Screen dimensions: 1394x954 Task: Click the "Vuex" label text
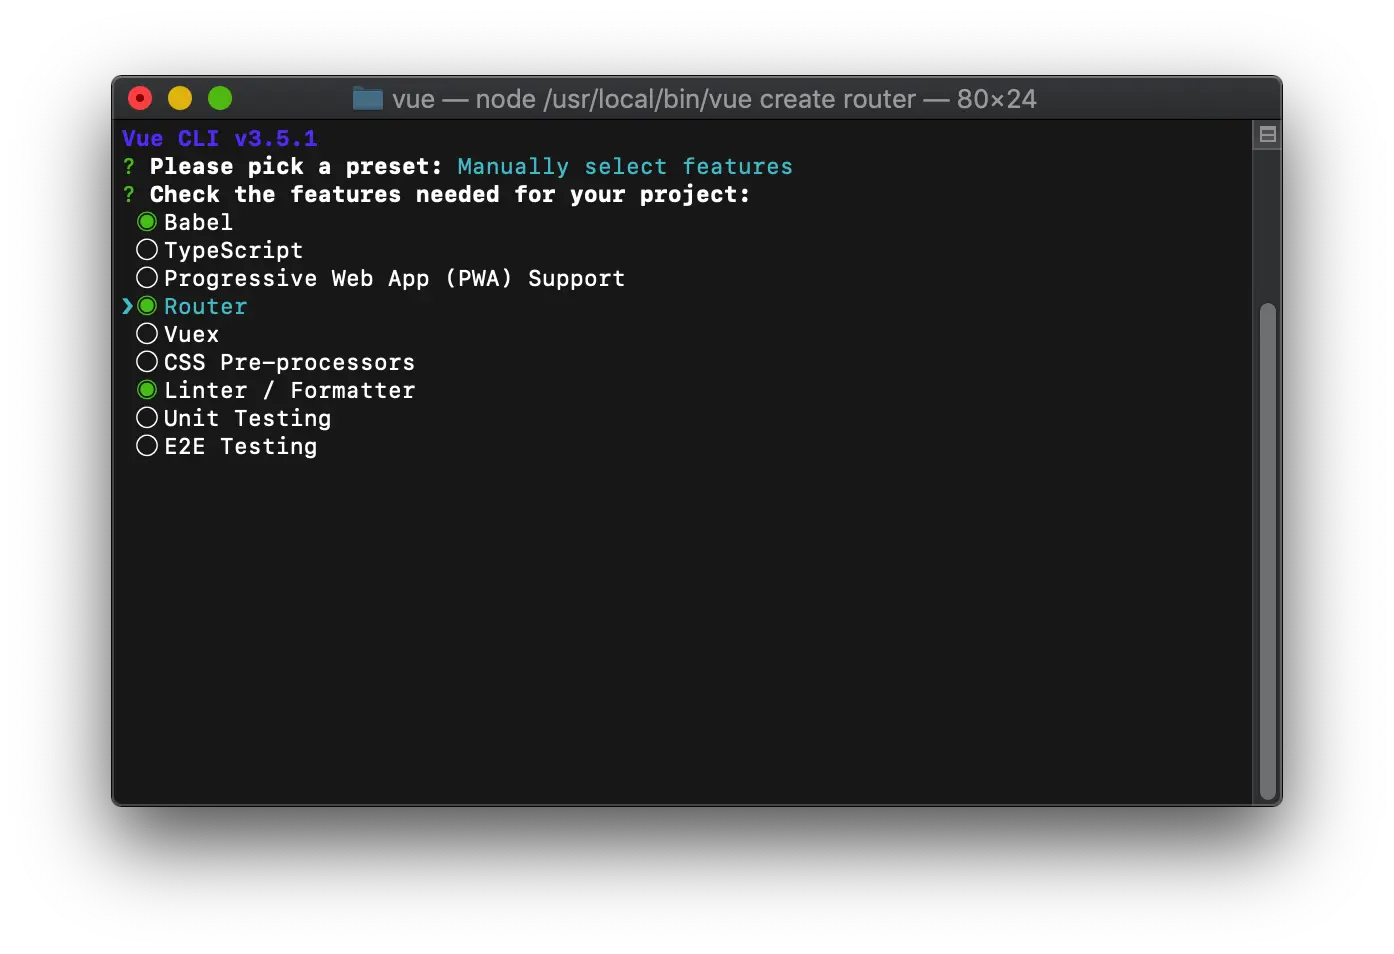pyautogui.click(x=191, y=334)
